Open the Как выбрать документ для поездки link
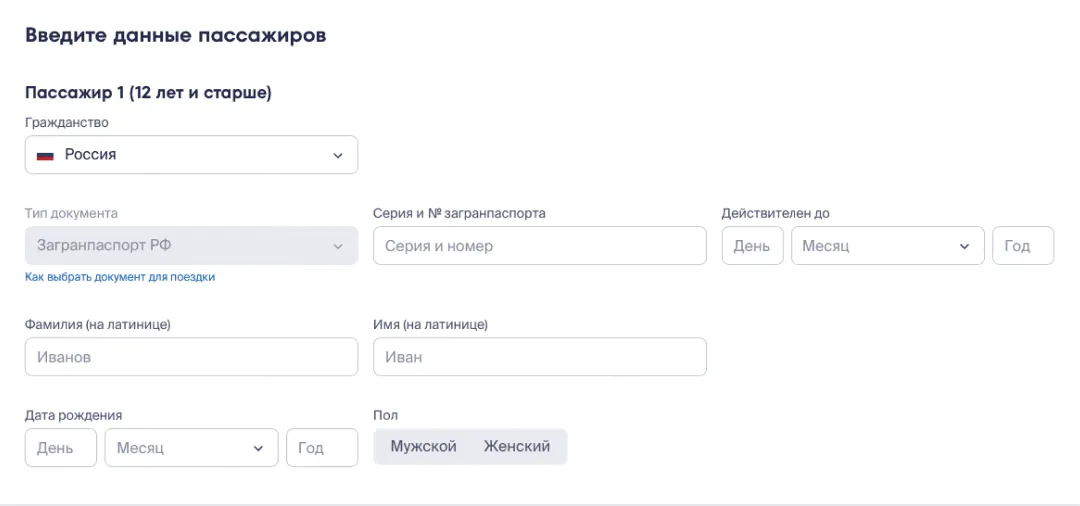Image resolution: width=1080 pixels, height=506 pixels. click(x=120, y=277)
